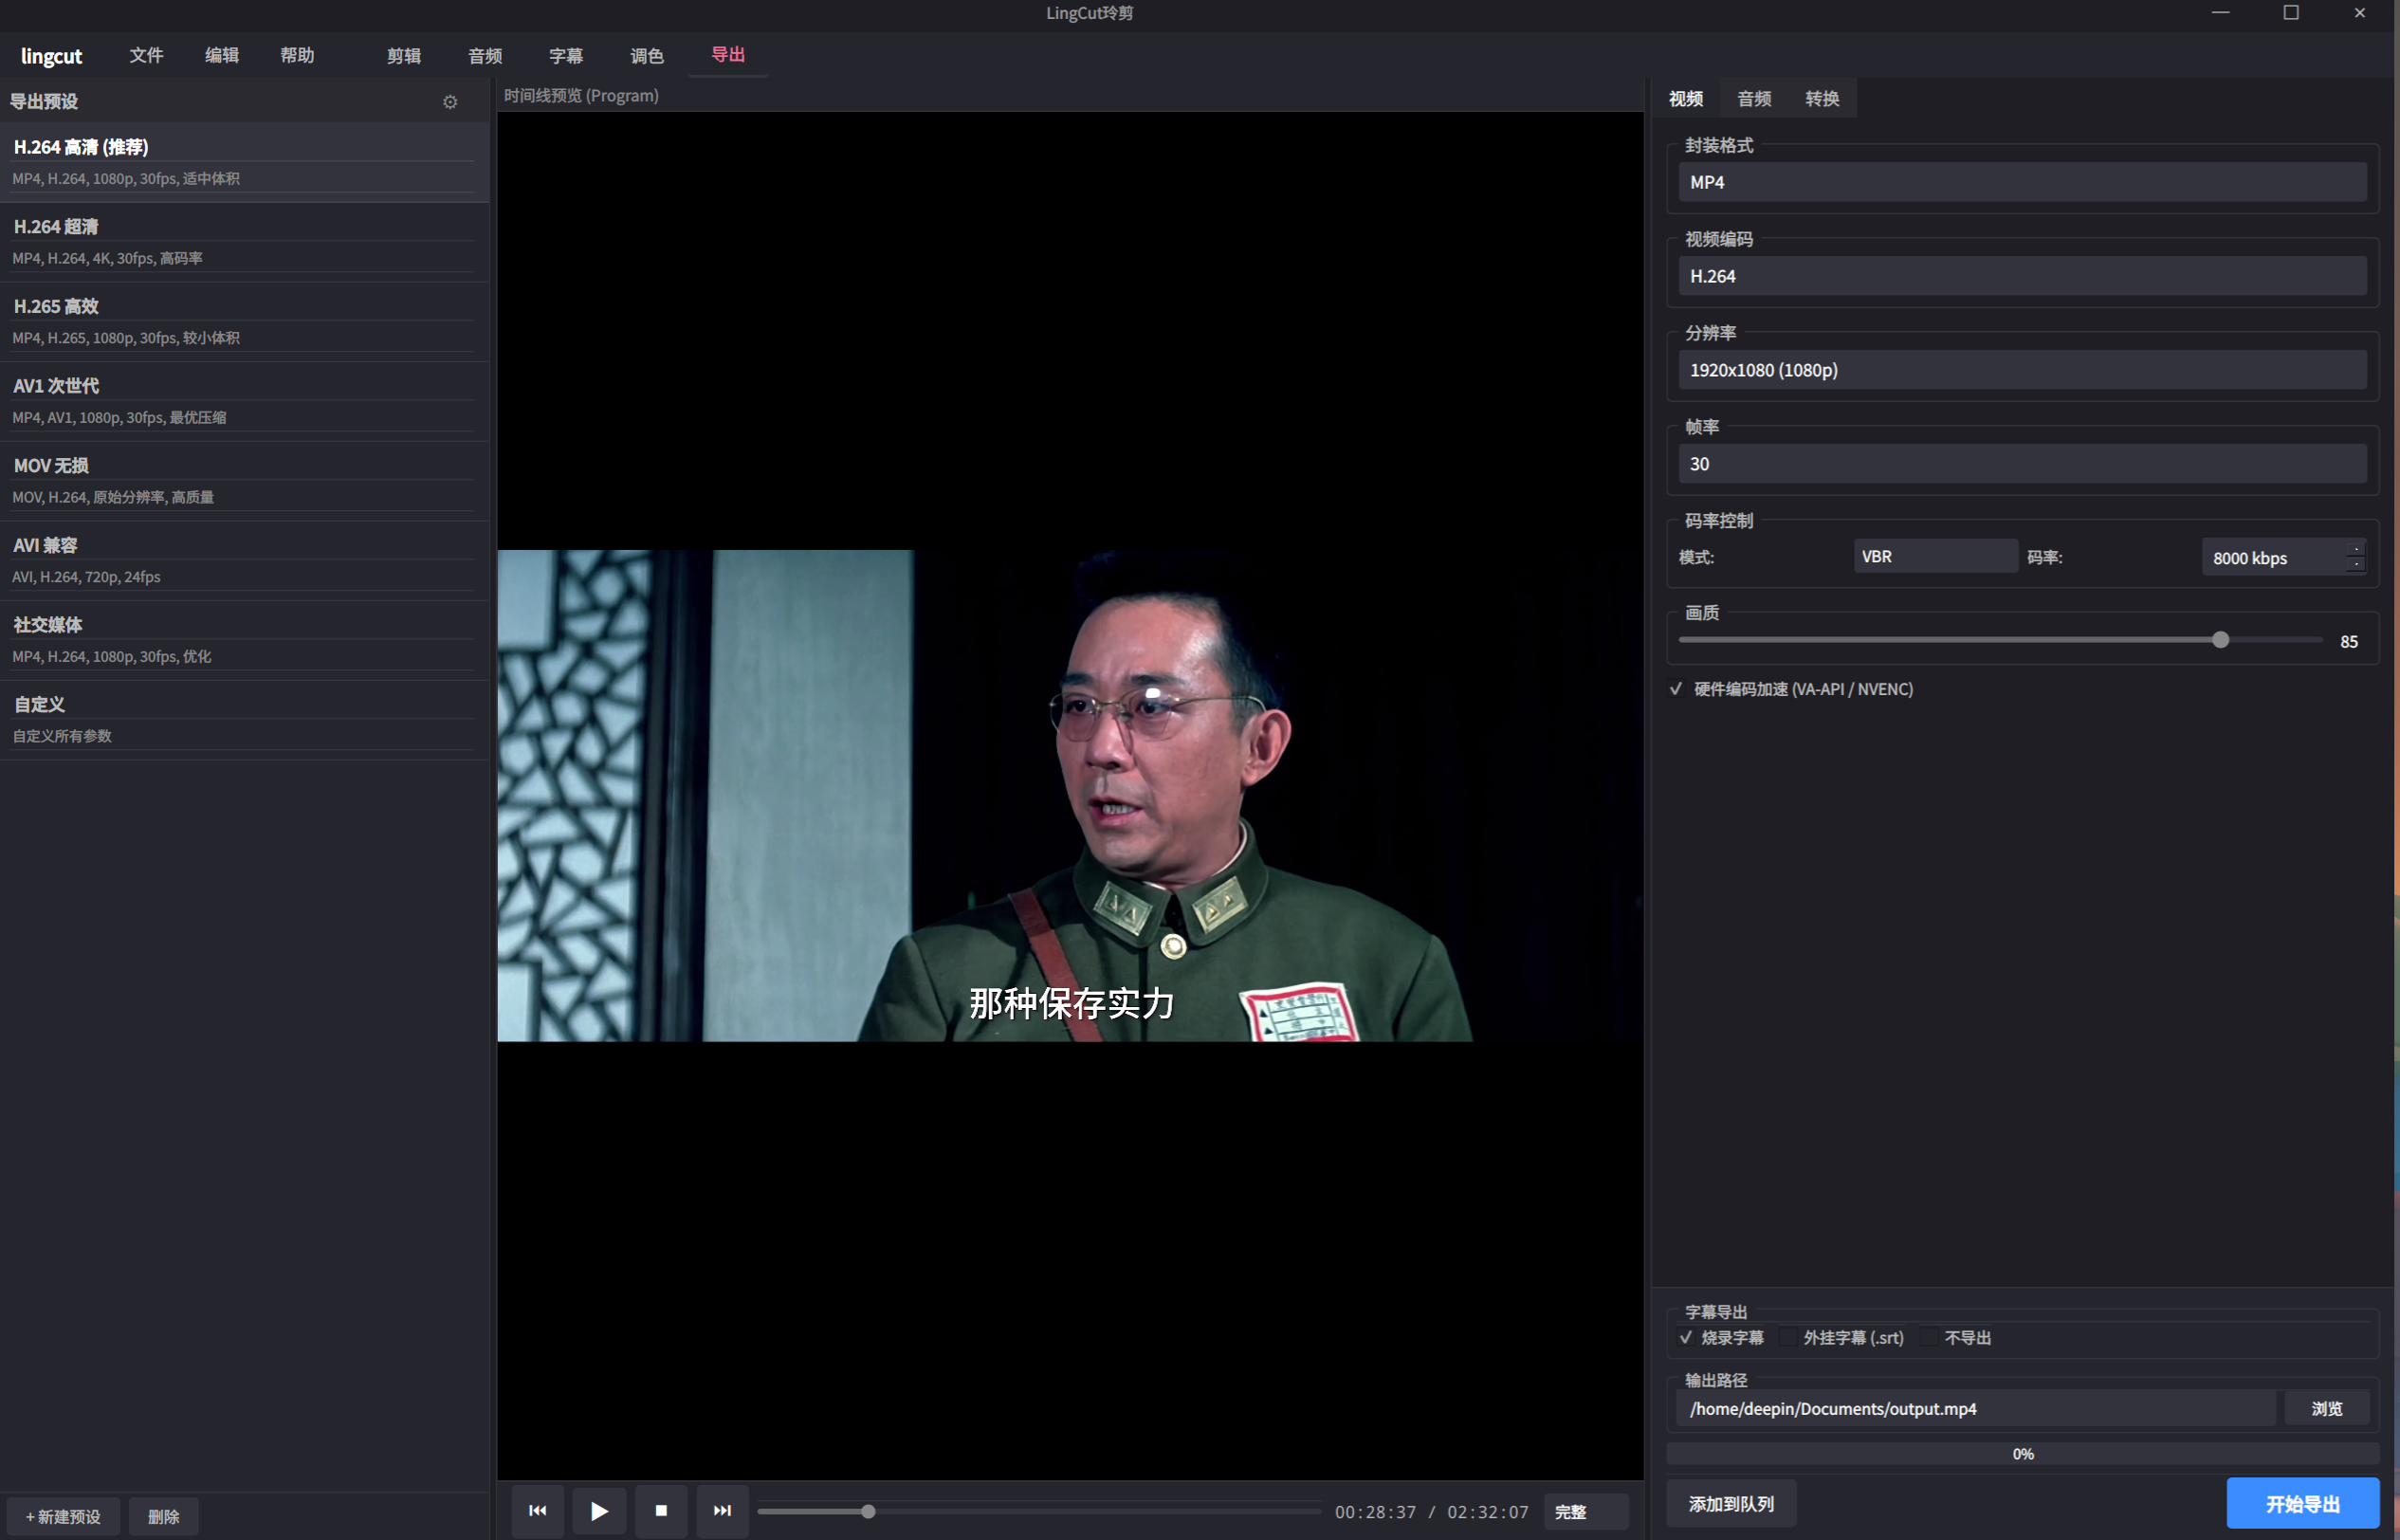Click 添加到队列 button
2400x1540 pixels.
pos(1731,1504)
